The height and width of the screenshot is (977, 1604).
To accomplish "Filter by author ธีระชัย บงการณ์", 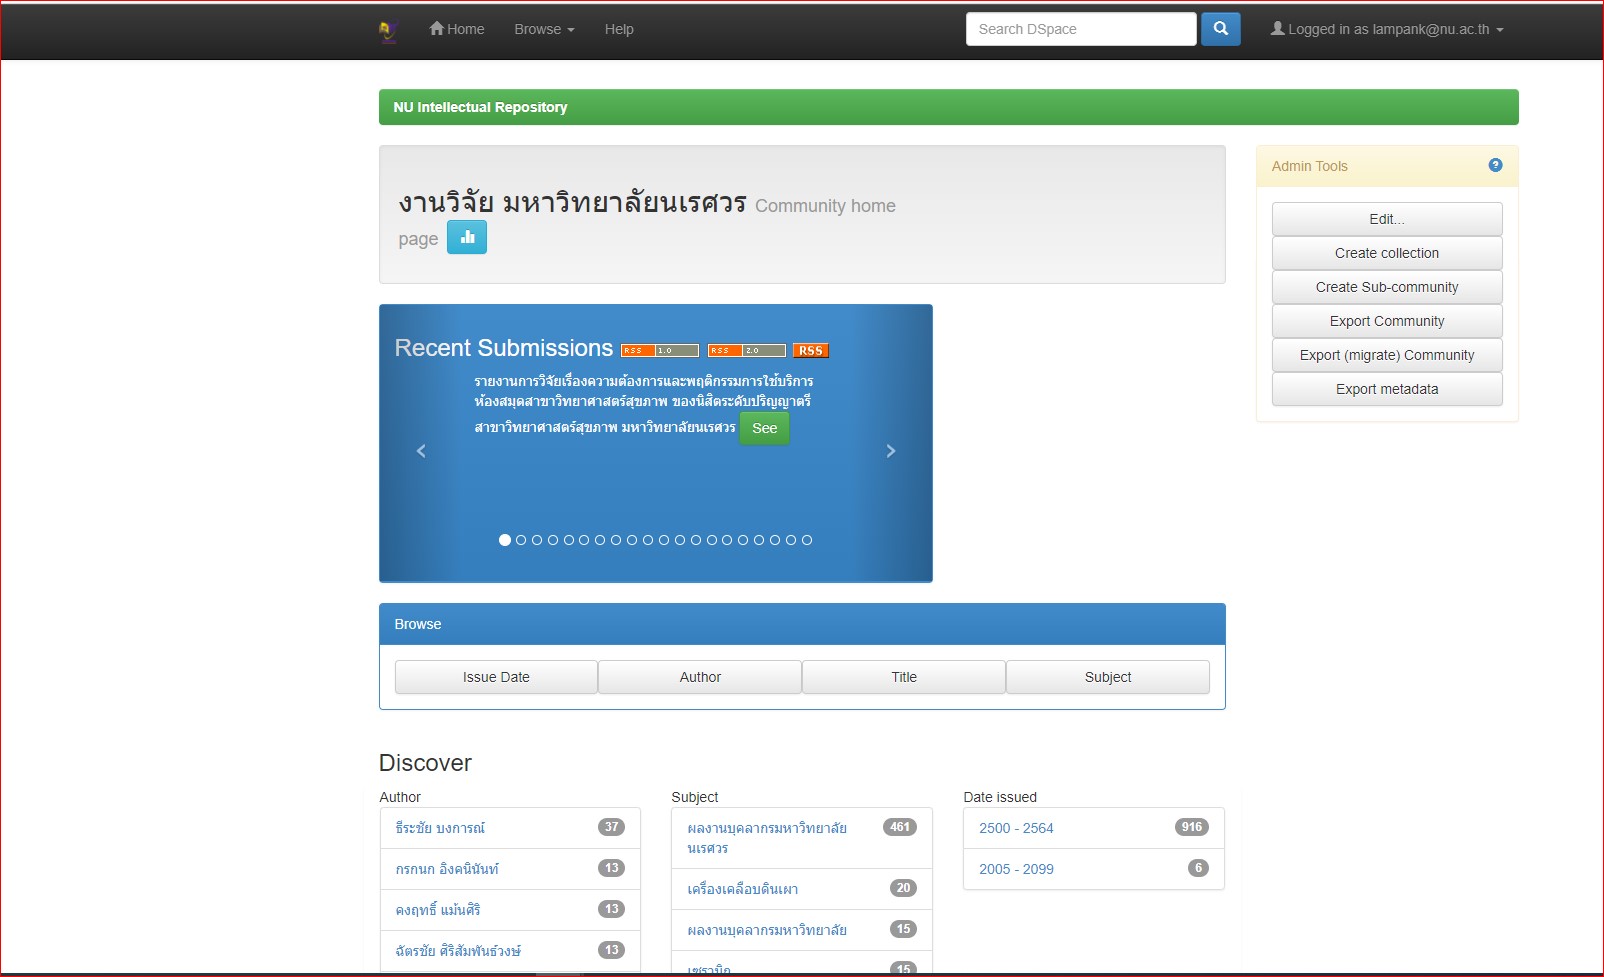I will (440, 828).
